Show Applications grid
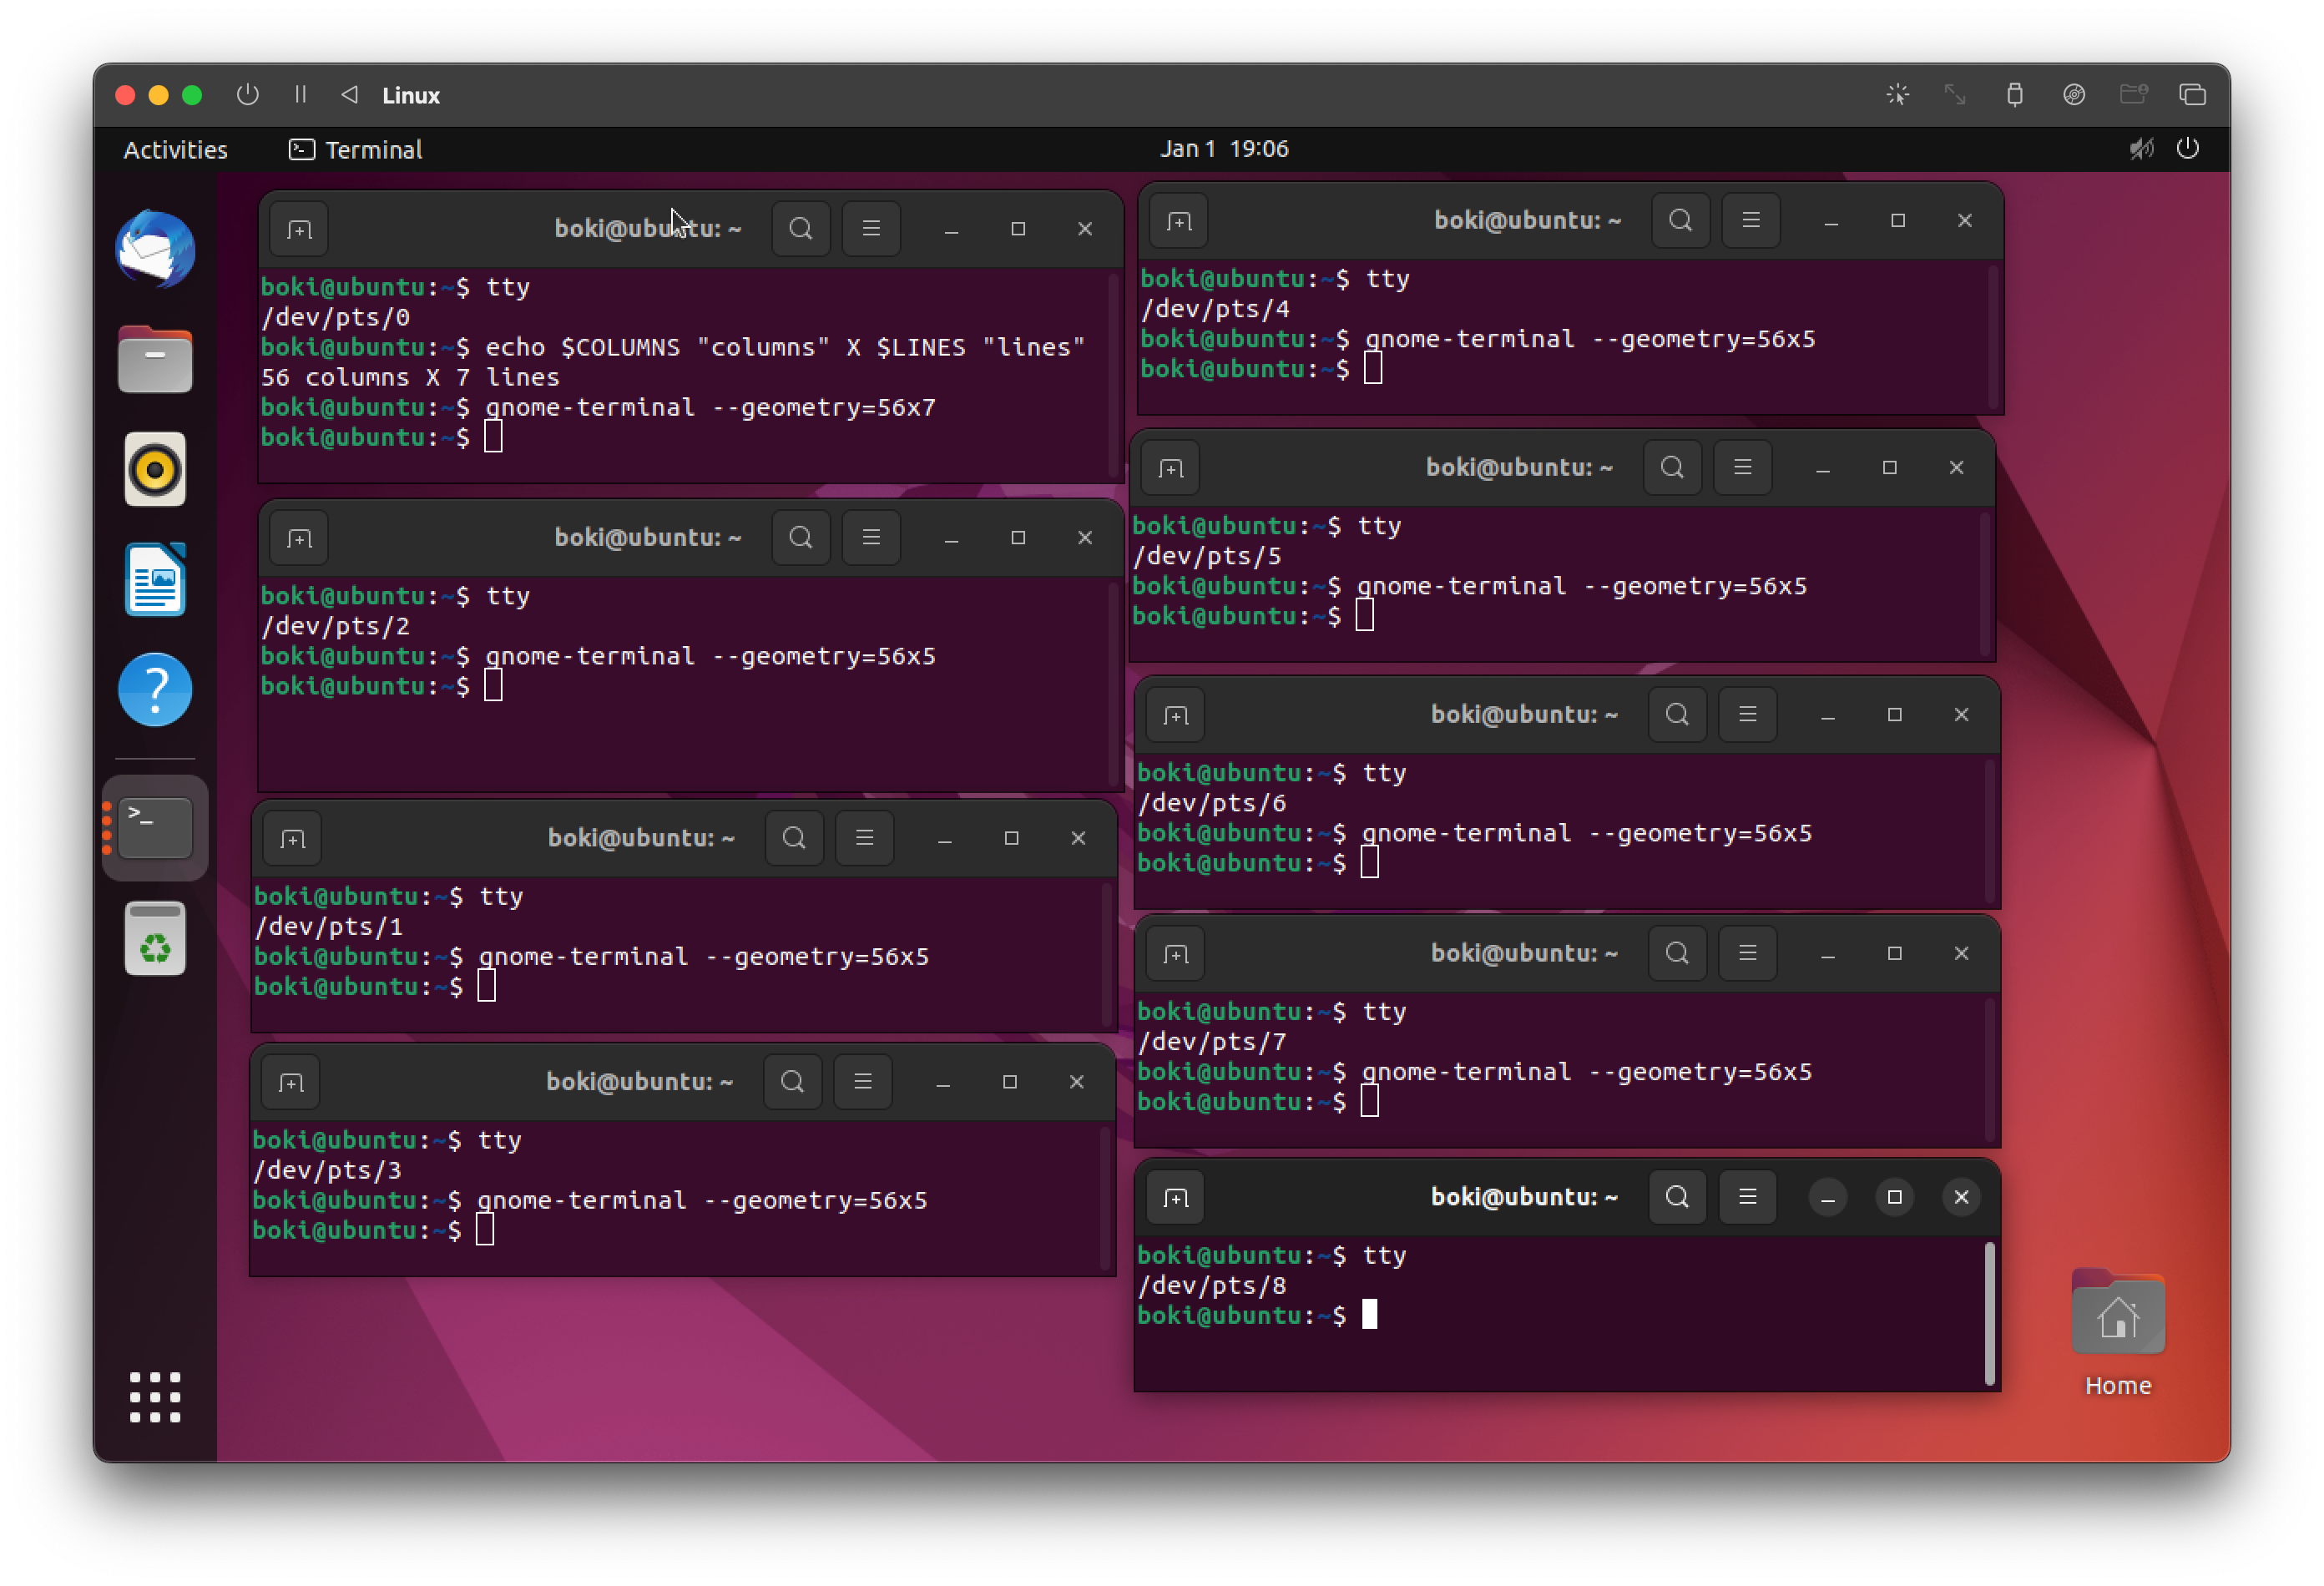 155,1397
